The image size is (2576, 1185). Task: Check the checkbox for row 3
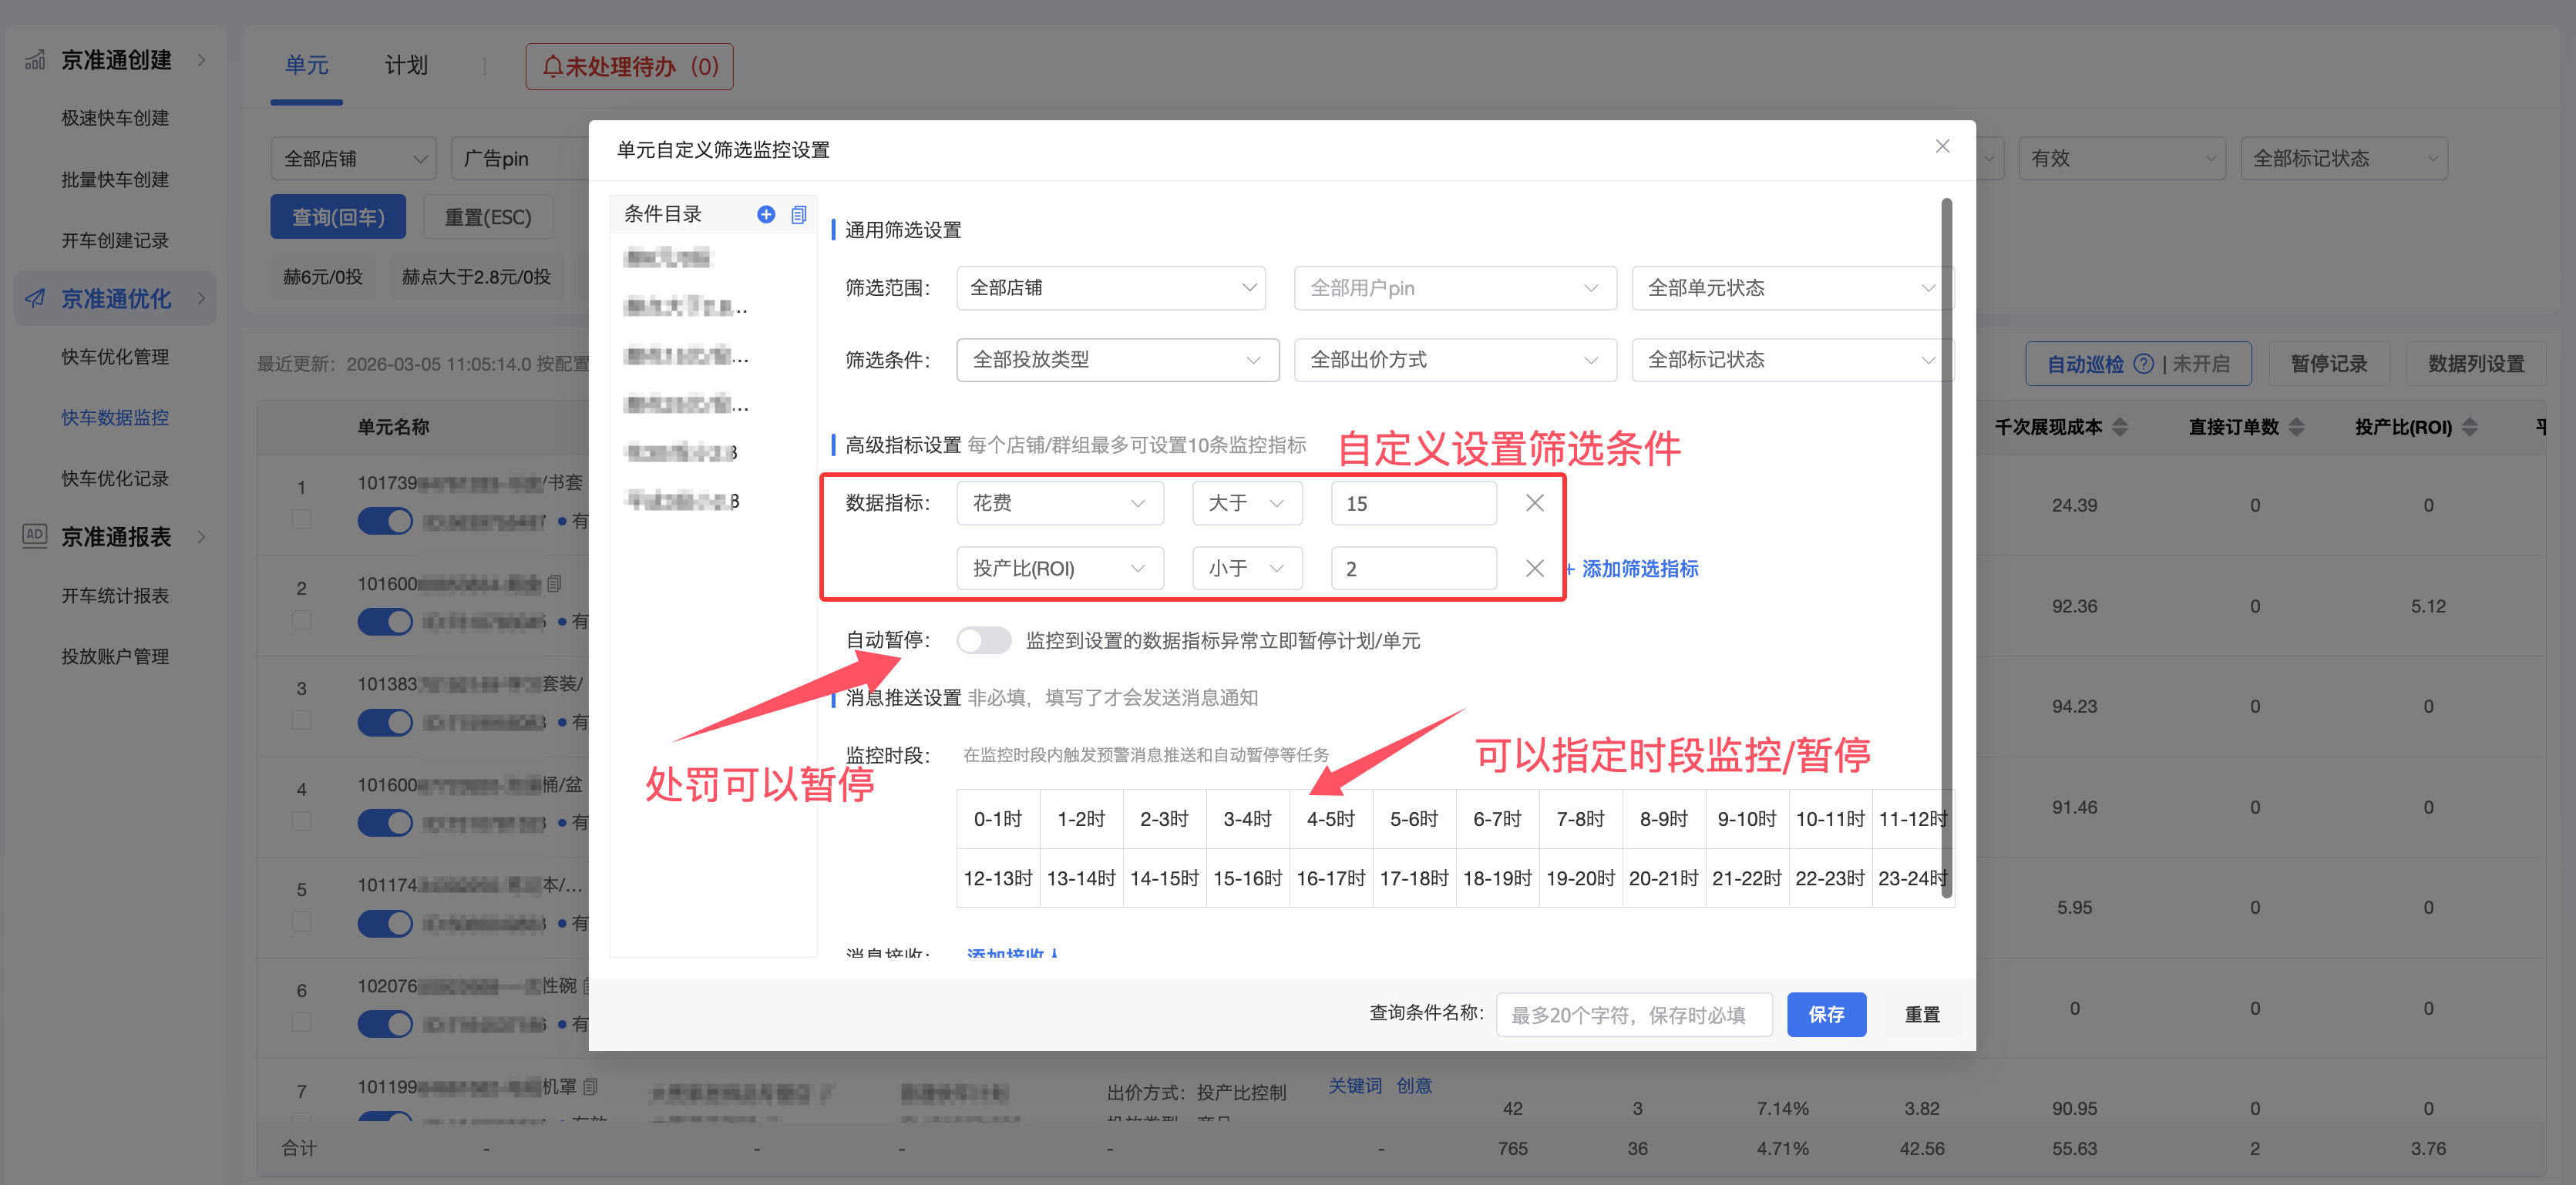[302, 721]
